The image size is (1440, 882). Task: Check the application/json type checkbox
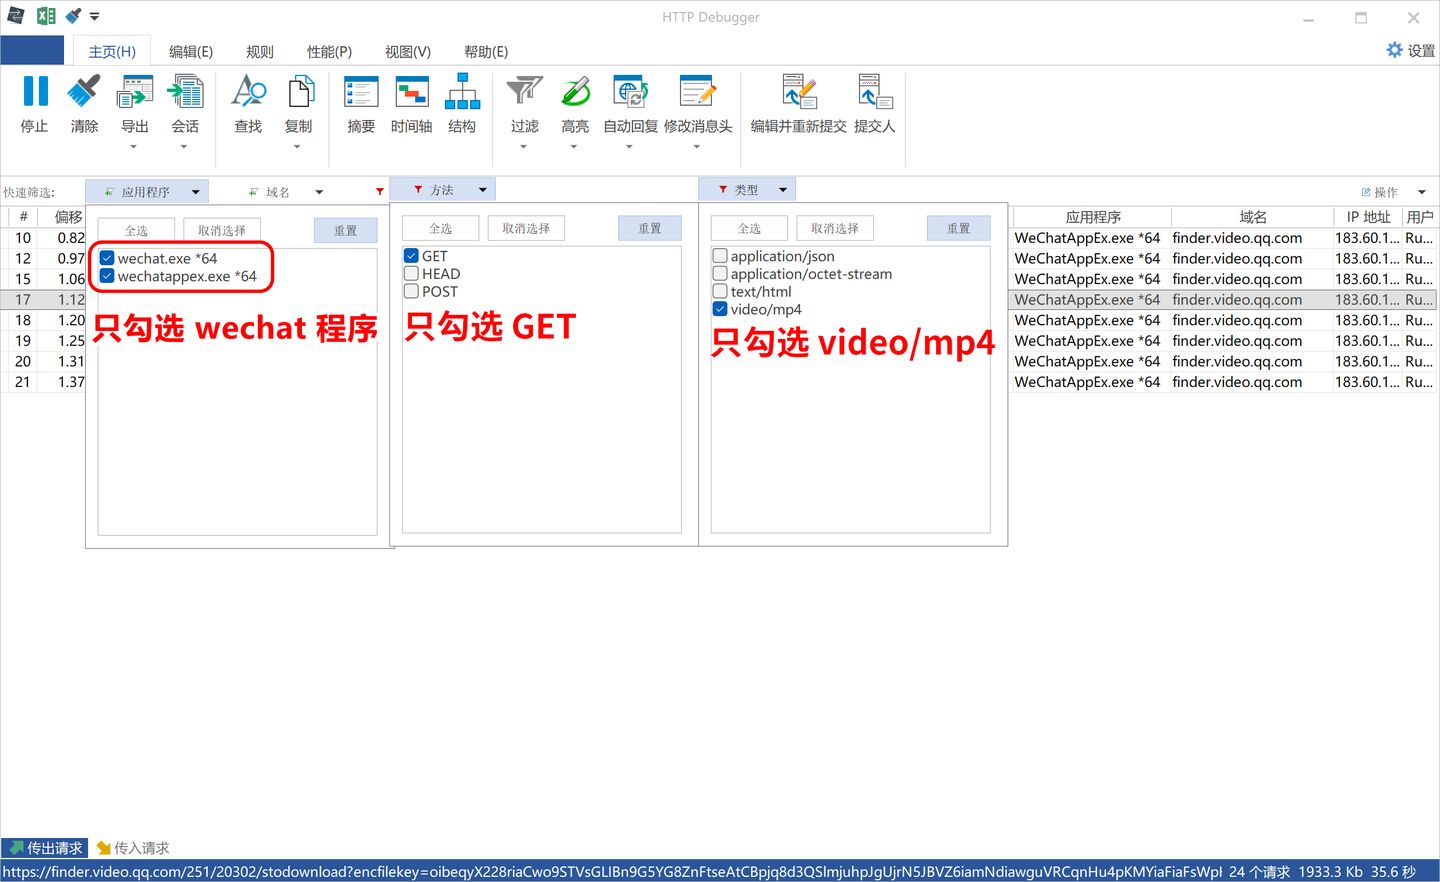tap(720, 256)
